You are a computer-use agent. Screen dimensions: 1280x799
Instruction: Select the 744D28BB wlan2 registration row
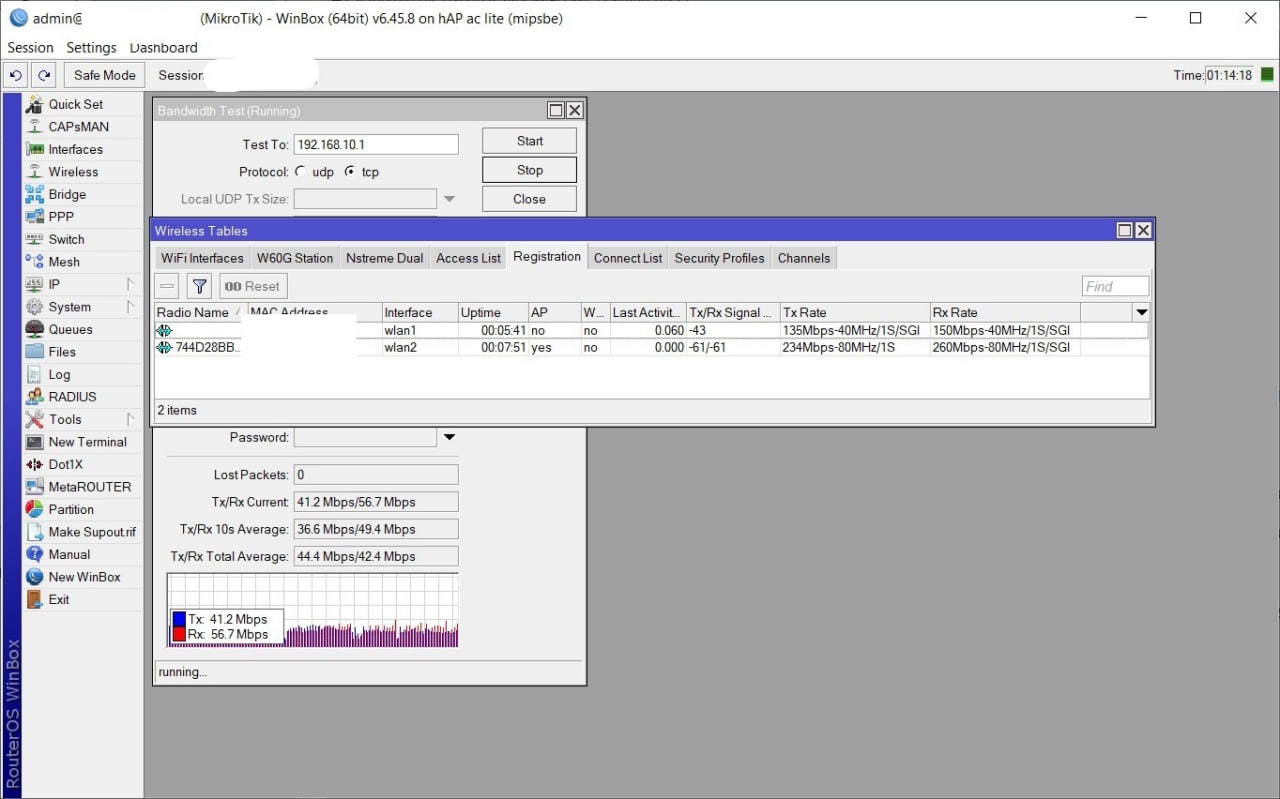(x=651, y=348)
